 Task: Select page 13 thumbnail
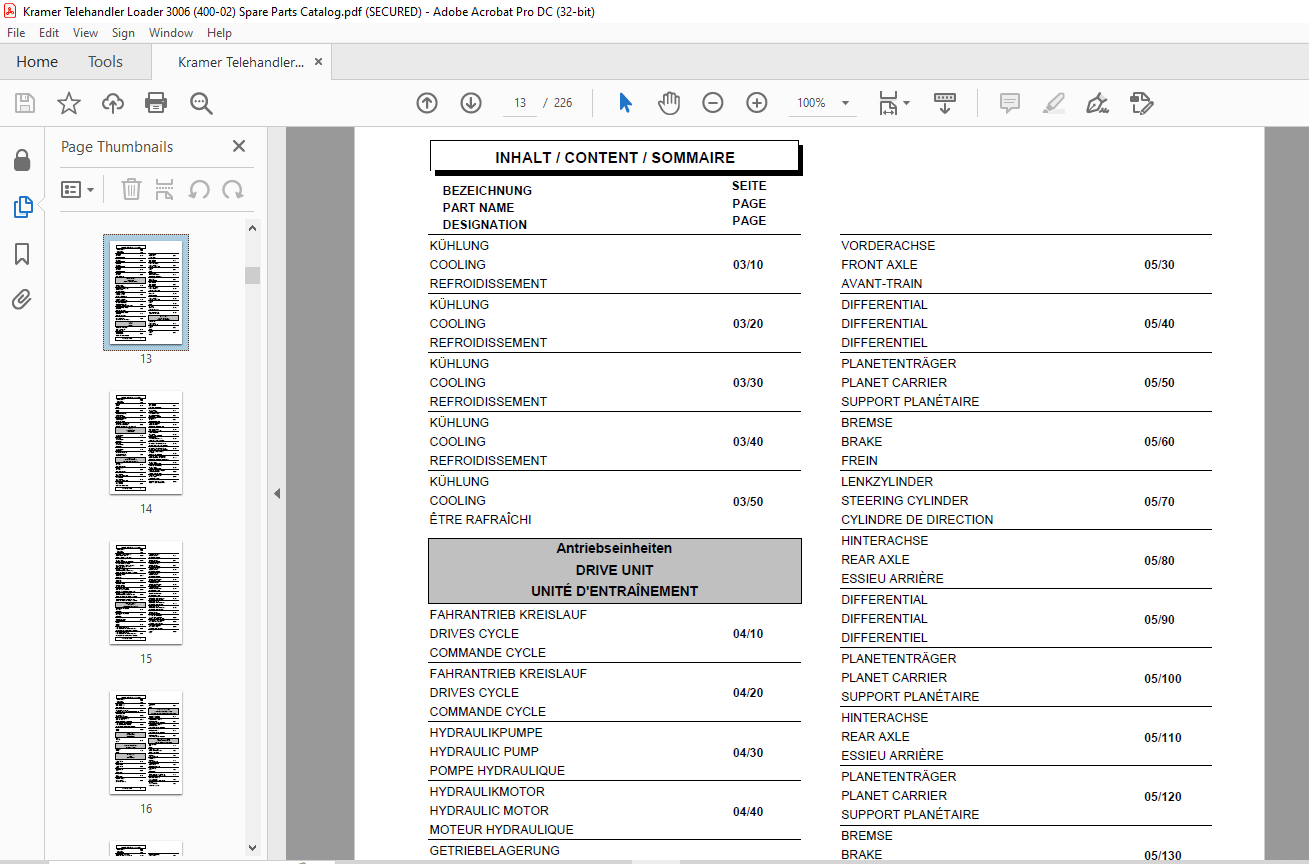point(146,292)
